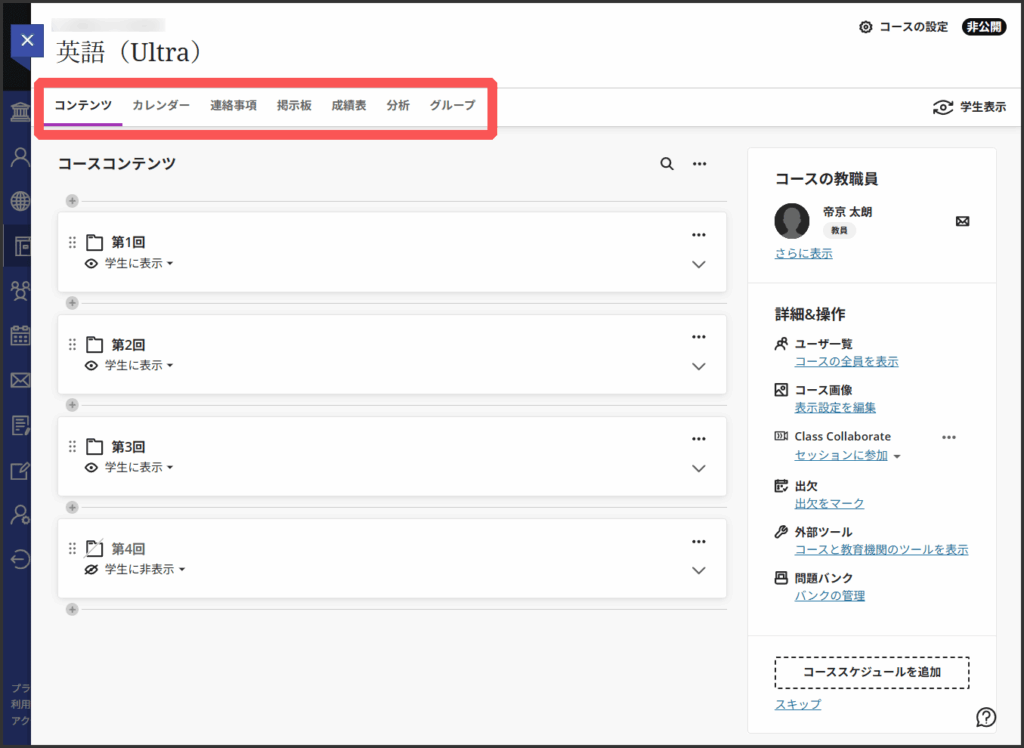Click the コーススケジュールを追加 button
The height and width of the screenshot is (748, 1024).
coord(872,672)
